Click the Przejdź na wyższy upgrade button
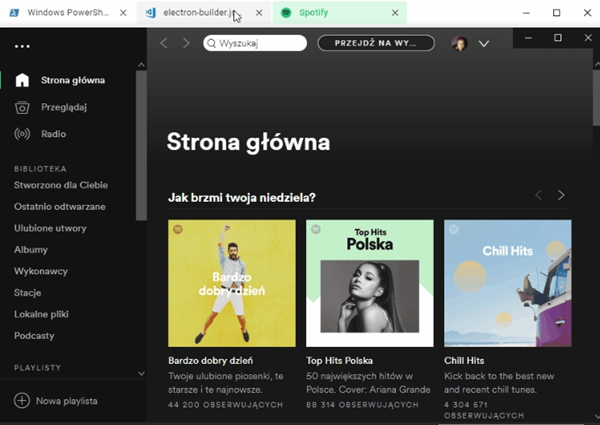The width and height of the screenshot is (600, 425). tap(376, 43)
